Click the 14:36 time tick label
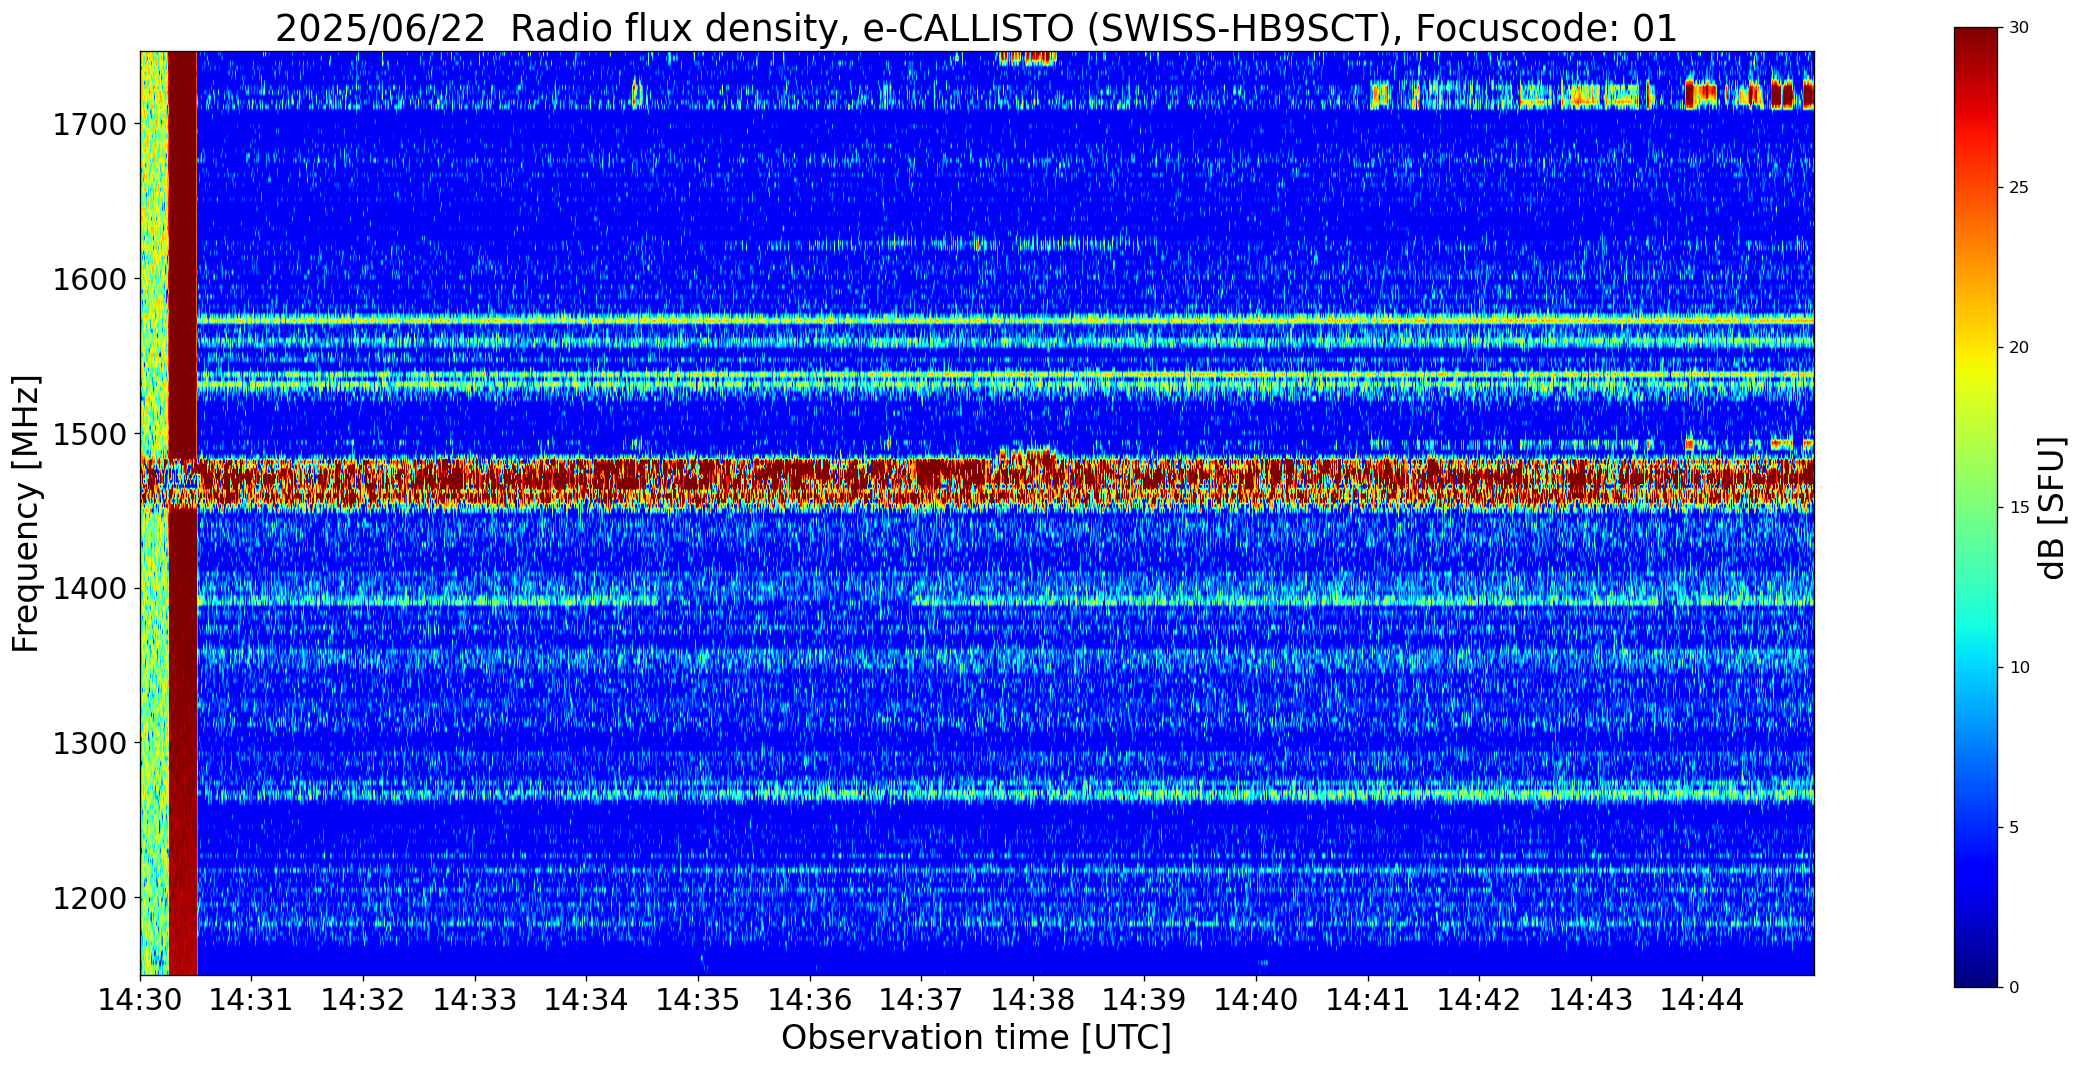Viewport: 2082px width, 1067px height. pyautogui.click(x=810, y=1000)
